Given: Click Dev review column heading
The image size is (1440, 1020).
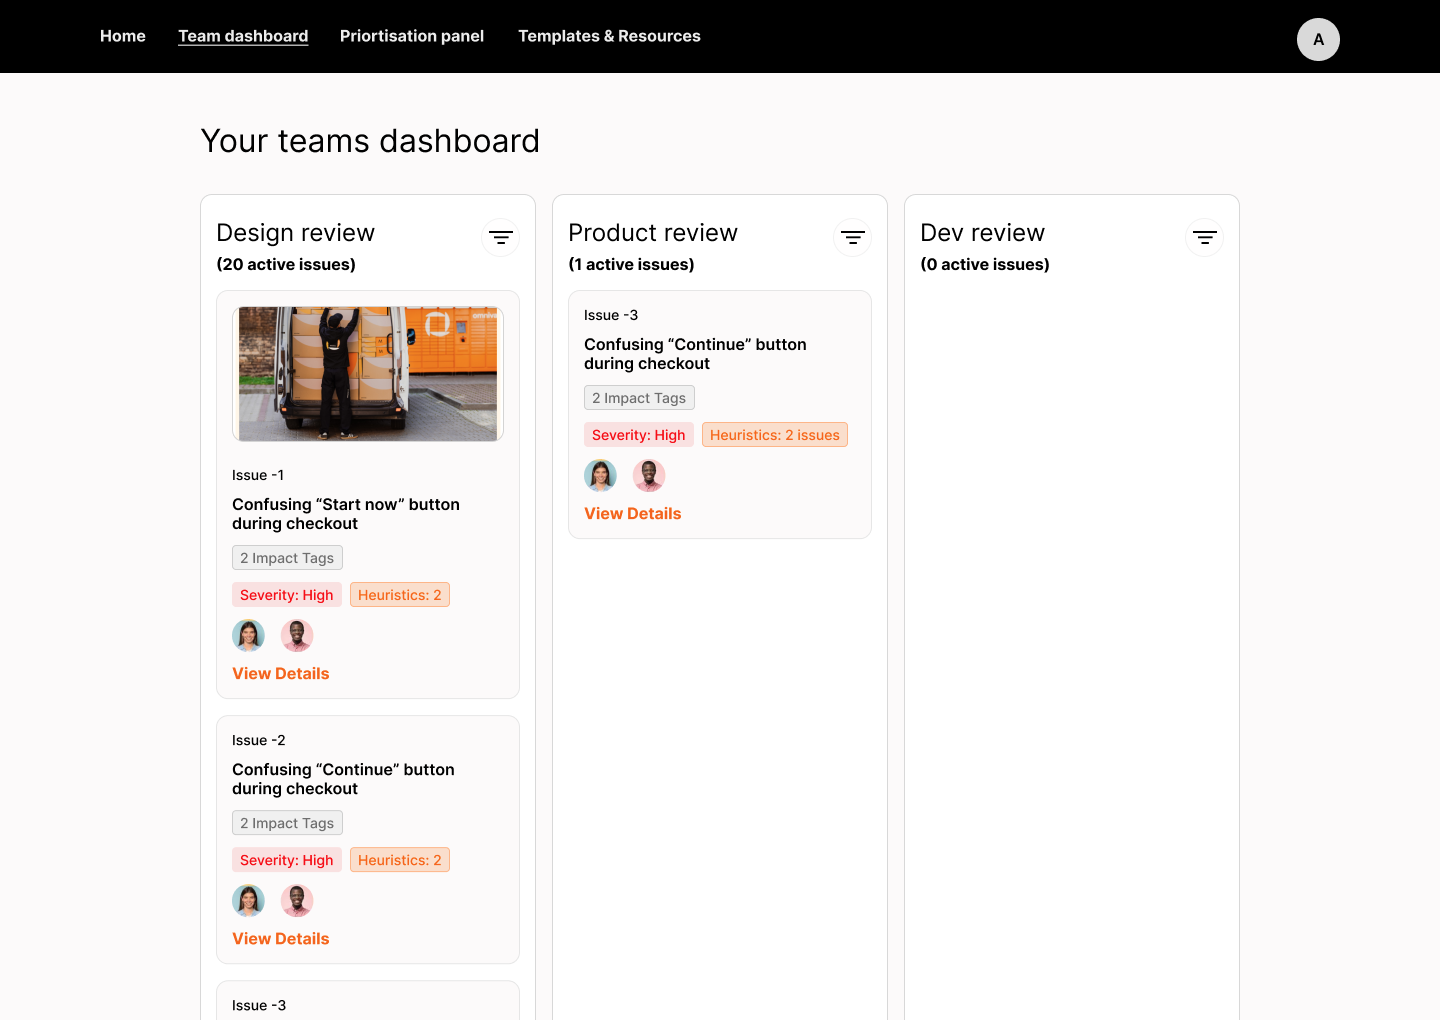Looking at the screenshot, I should coord(983,233).
